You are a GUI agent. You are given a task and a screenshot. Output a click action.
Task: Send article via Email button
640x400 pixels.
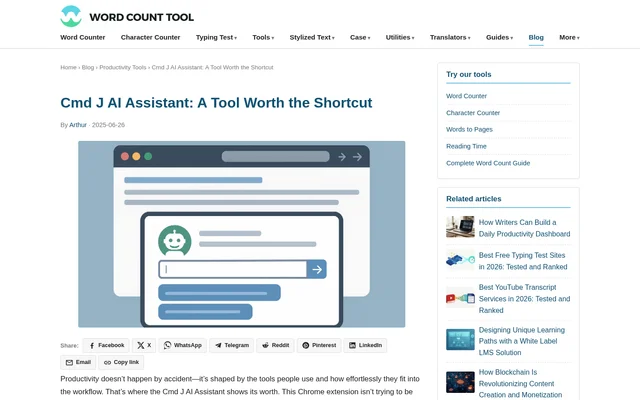pyautogui.click(x=78, y=362)
